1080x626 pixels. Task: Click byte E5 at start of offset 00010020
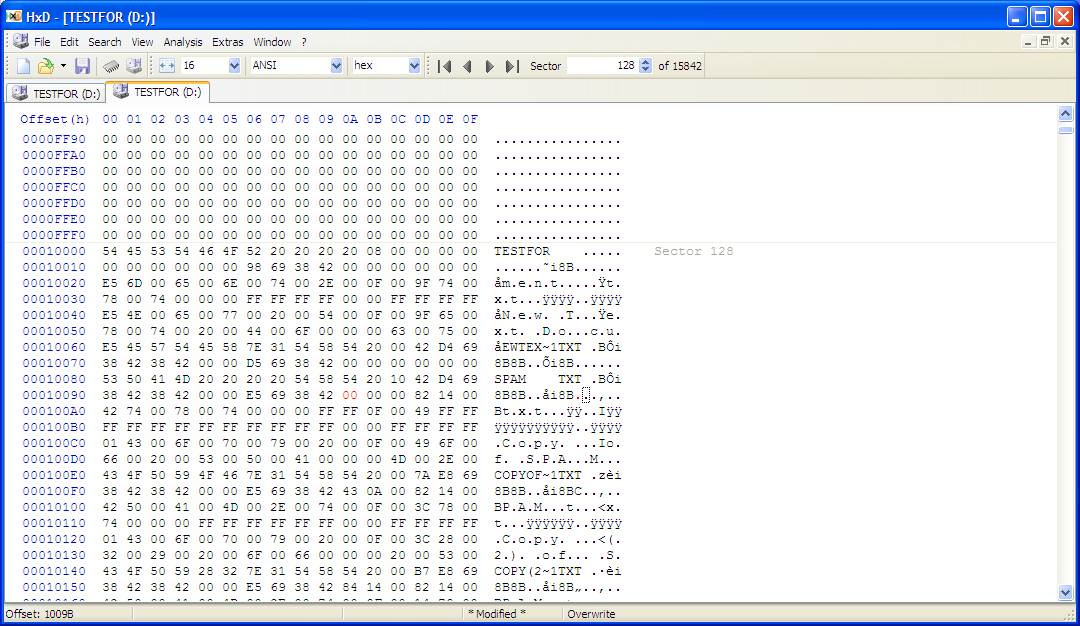(x=110, y=283)
